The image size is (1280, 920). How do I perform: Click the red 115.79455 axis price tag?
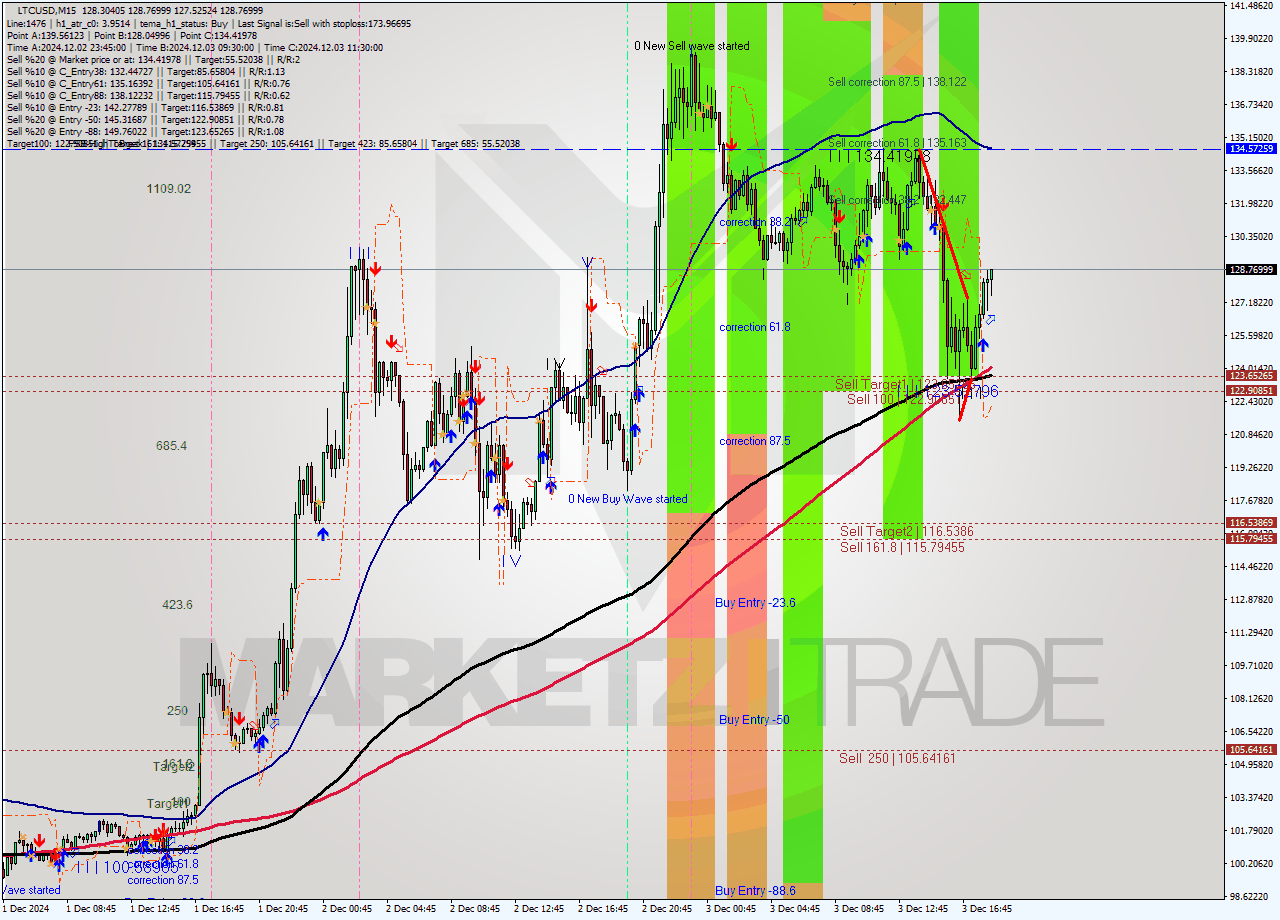[x=1251, y=538]
